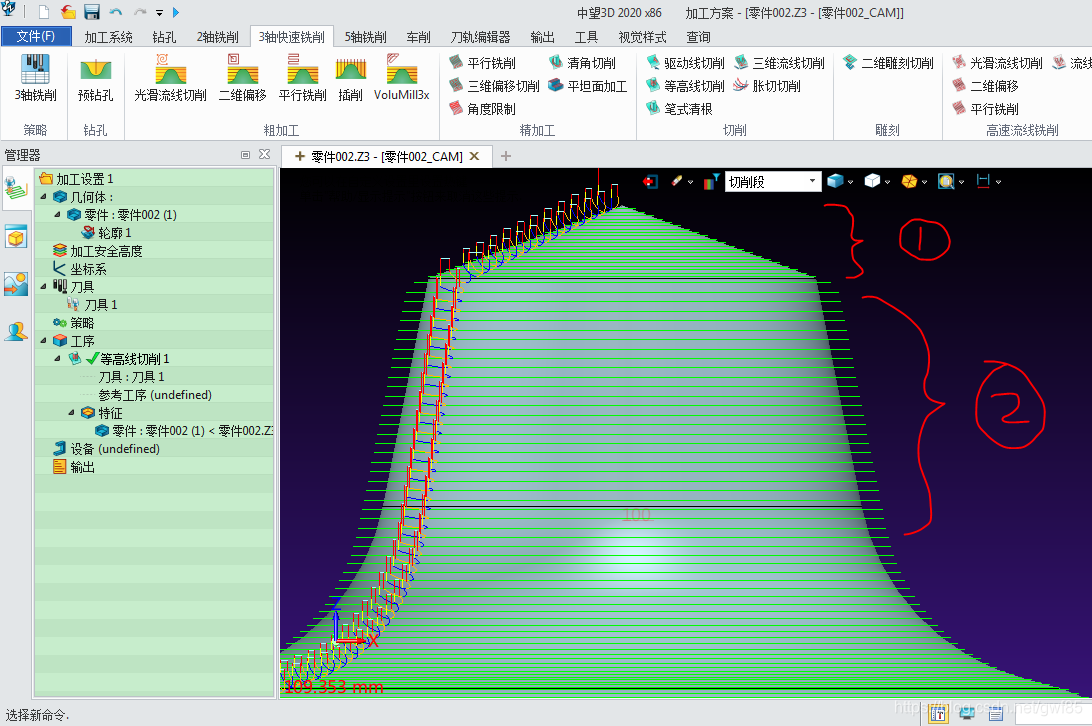The image size is (1092, 726).
Task: Collapse the 工序 tree node
Action: (44, 341)
